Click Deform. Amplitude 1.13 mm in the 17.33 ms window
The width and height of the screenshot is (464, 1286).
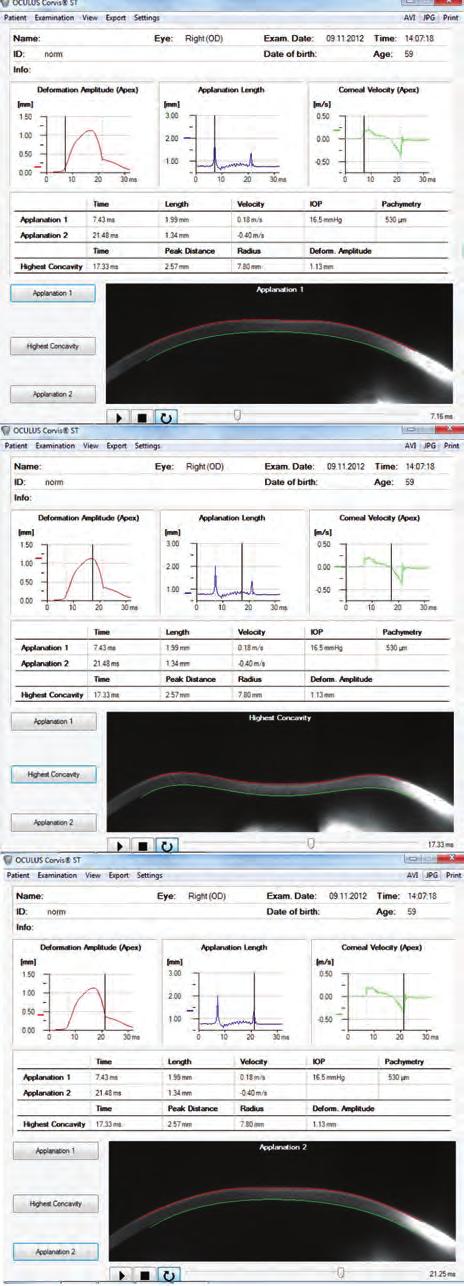tap(322, 695)
